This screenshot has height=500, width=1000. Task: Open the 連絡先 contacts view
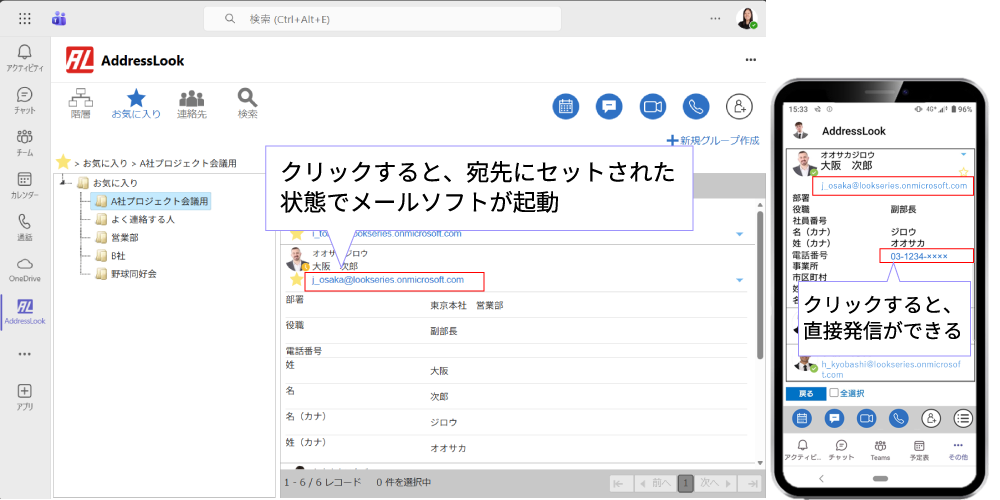click(x=191, y=103)
